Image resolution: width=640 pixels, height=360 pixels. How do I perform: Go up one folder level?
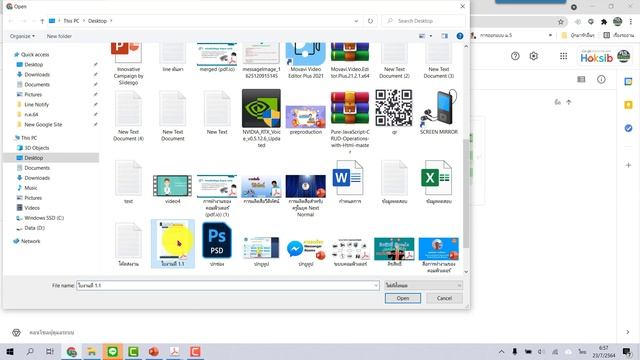[x=42, y=21]
